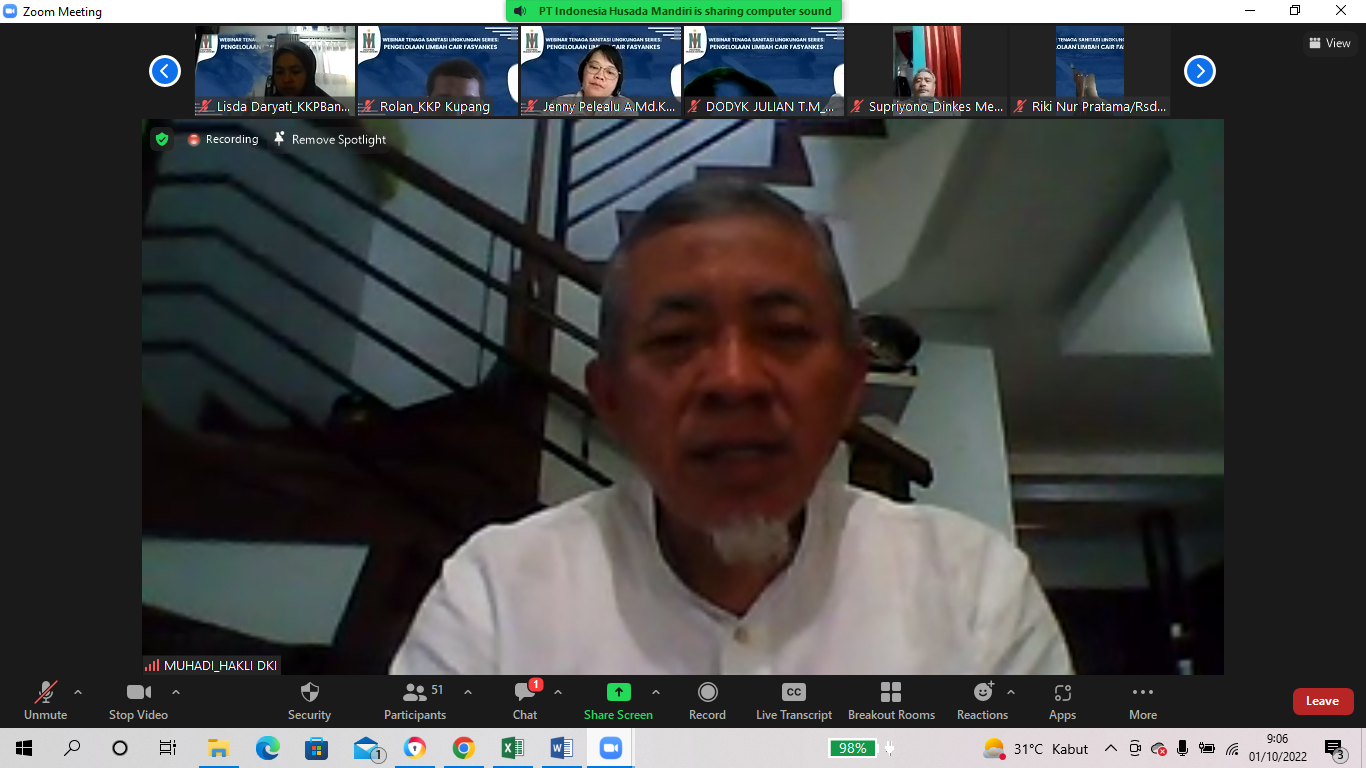Open Word from the taskbar

point(561,748)
